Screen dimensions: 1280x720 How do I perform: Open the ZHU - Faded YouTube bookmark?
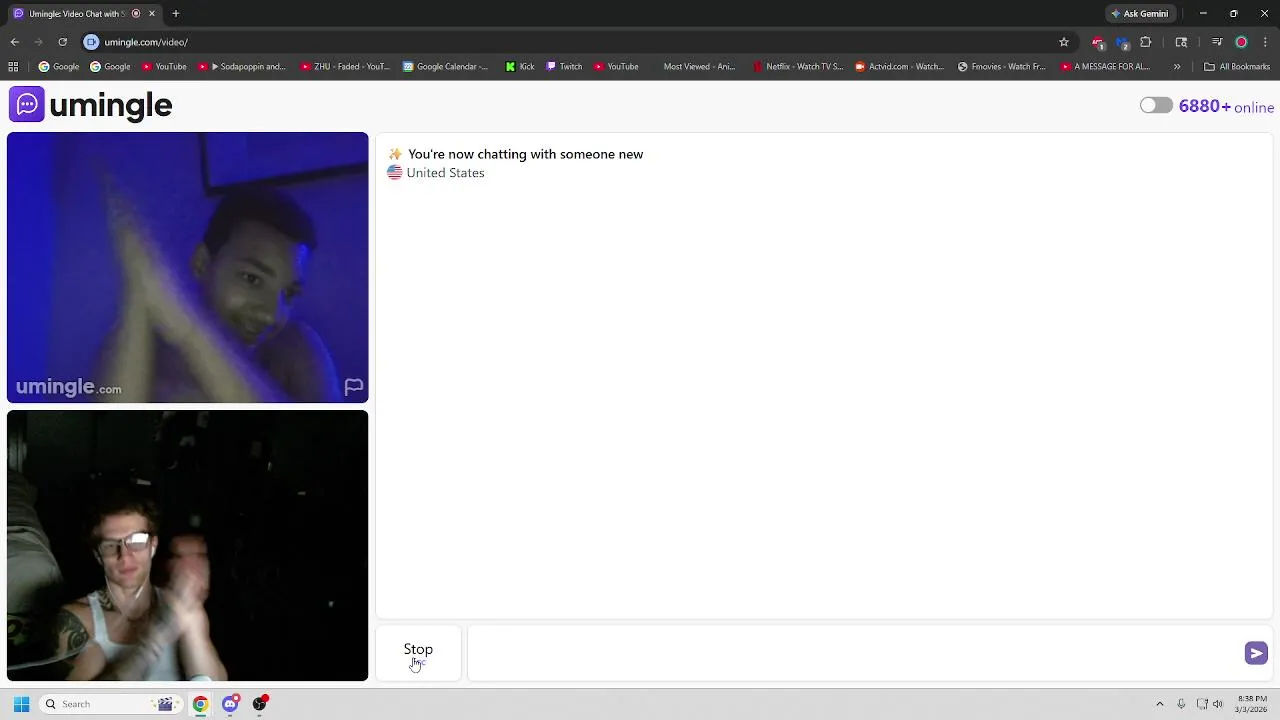345,67
